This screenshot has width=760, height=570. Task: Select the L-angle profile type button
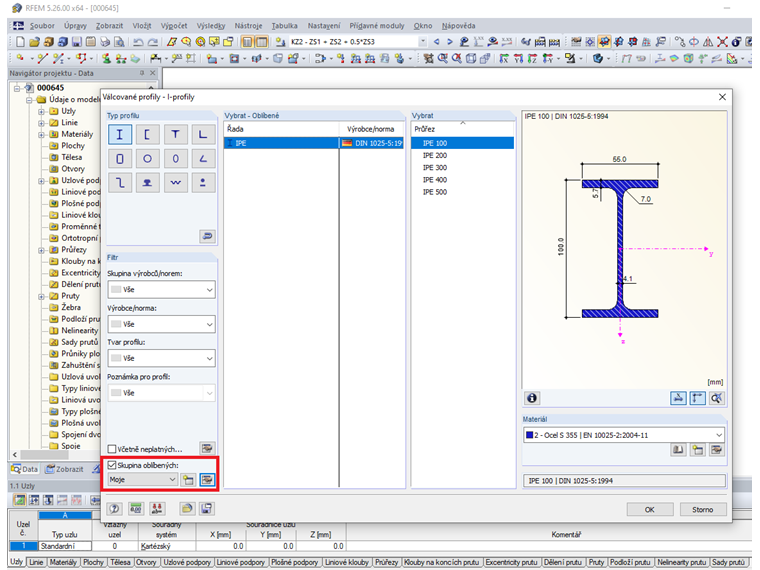click(x=203, y=134)
